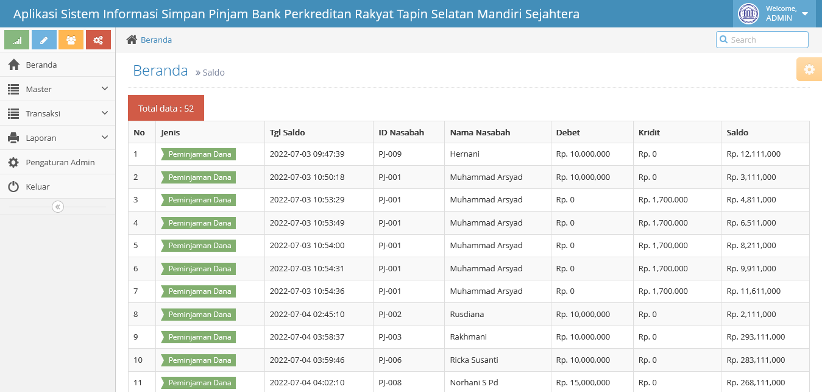Click the Beranda breadcrumb link

tap(156, 40)
